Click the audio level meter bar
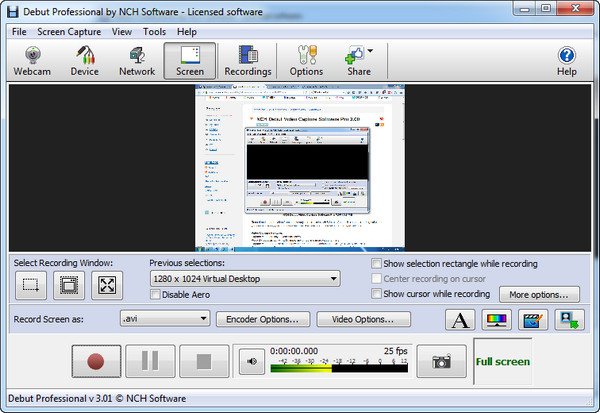 339,369
